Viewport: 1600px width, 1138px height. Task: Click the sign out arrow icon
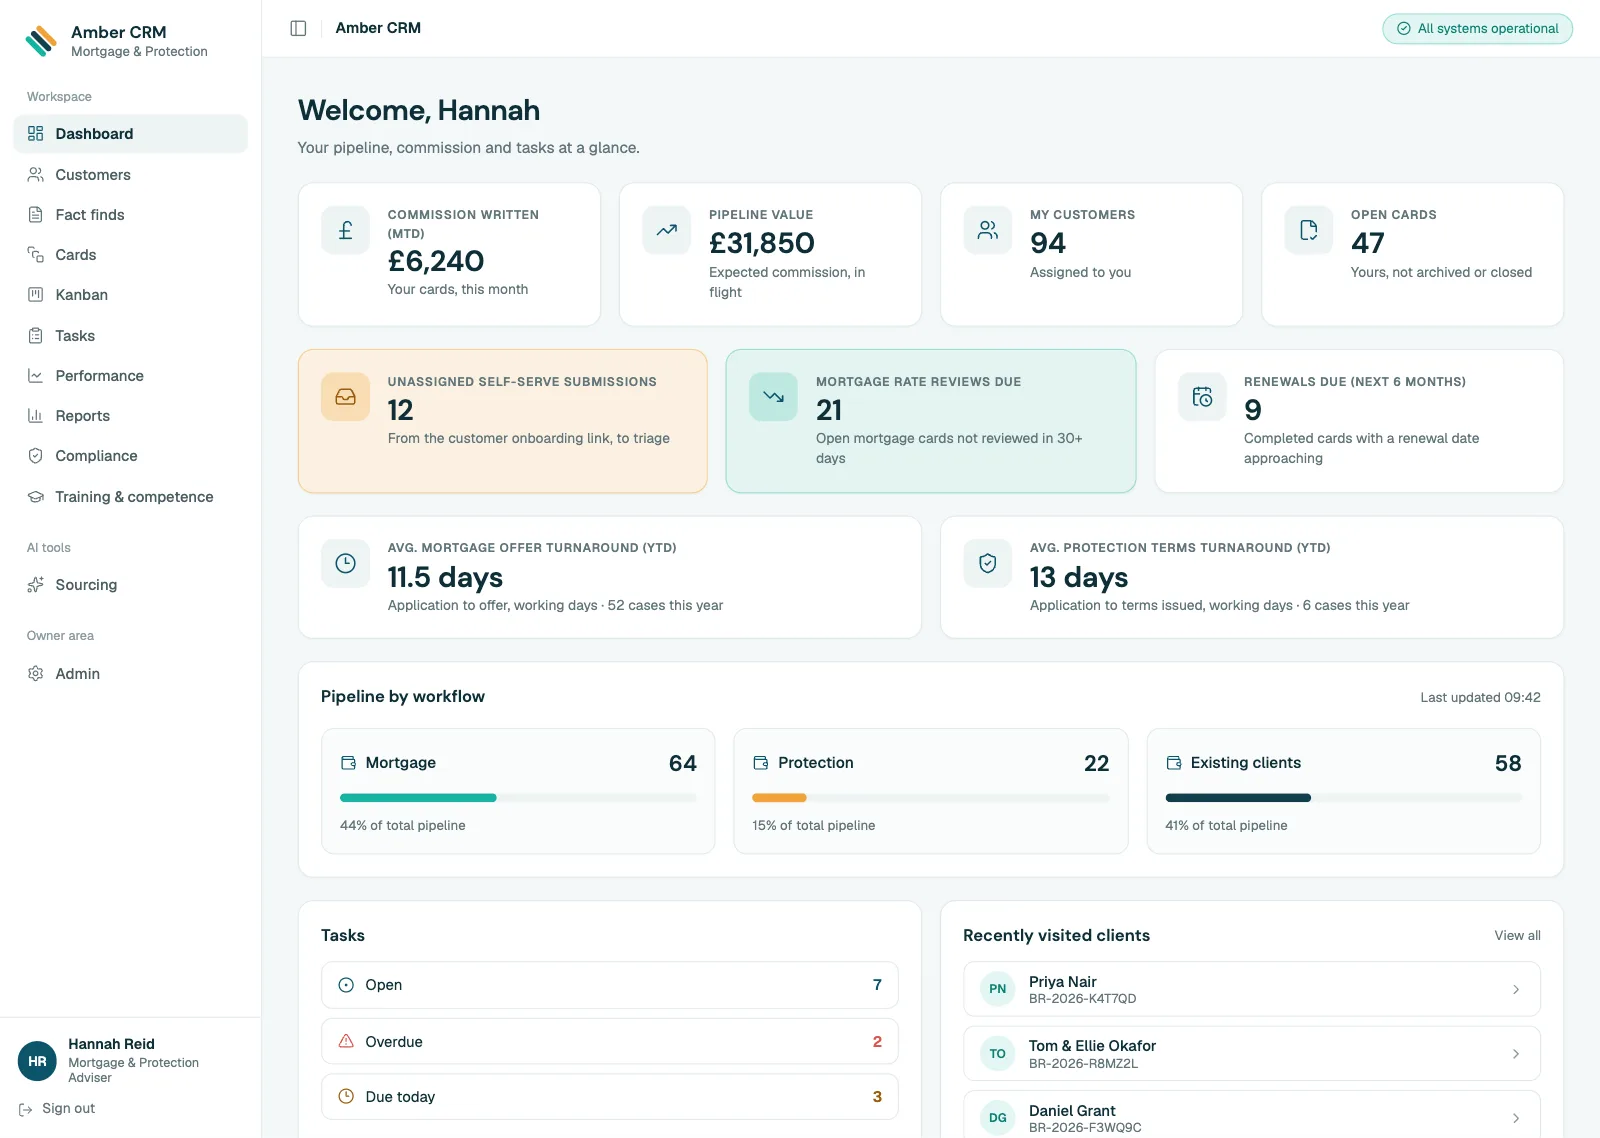click(x=26, y=1109)
